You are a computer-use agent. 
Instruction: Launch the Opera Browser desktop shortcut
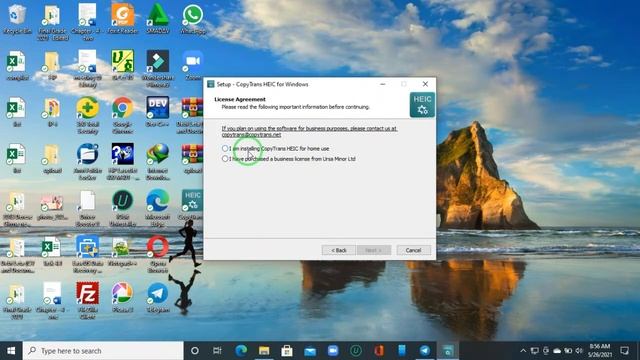(x=158, y=255)
